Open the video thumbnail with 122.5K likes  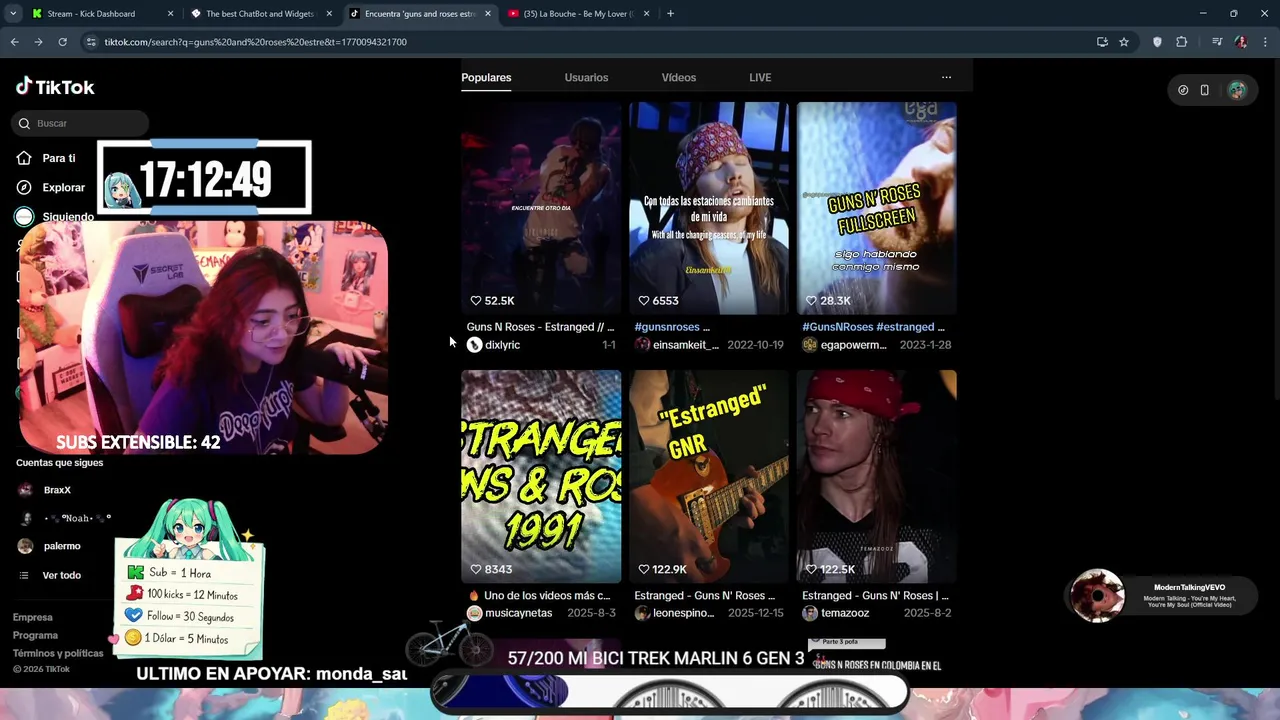pyautogui.click(x=877, y=476)
